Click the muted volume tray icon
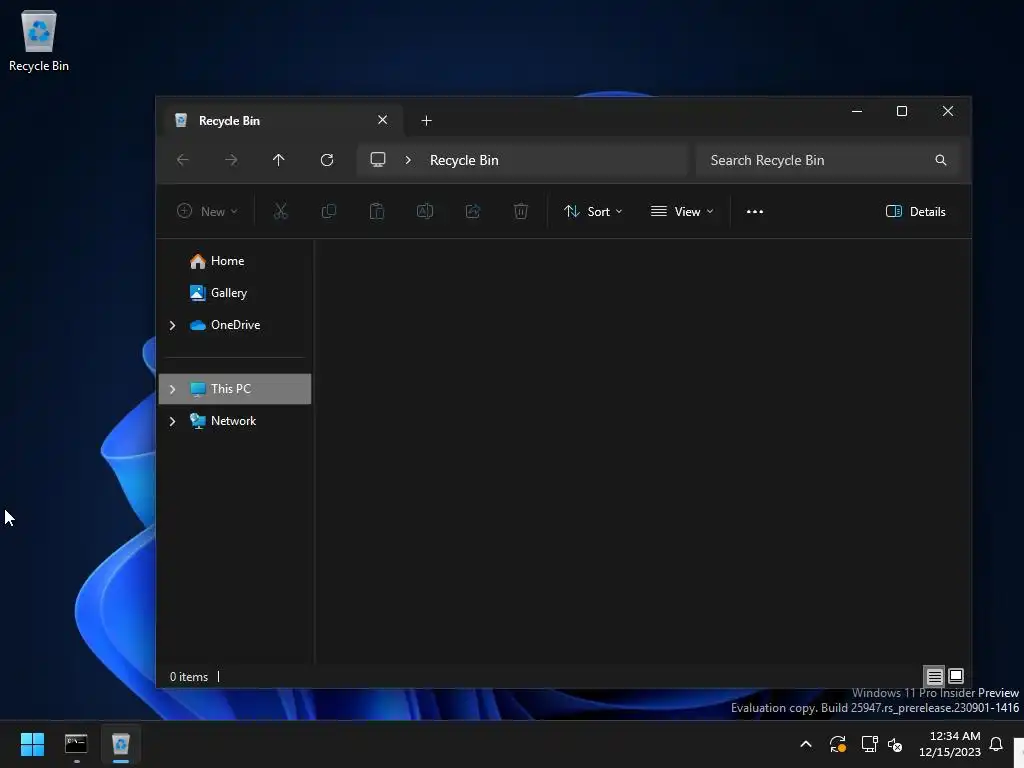Viewport: 1024px width, 768px height. pyautogui.click(x=895, y=744)
